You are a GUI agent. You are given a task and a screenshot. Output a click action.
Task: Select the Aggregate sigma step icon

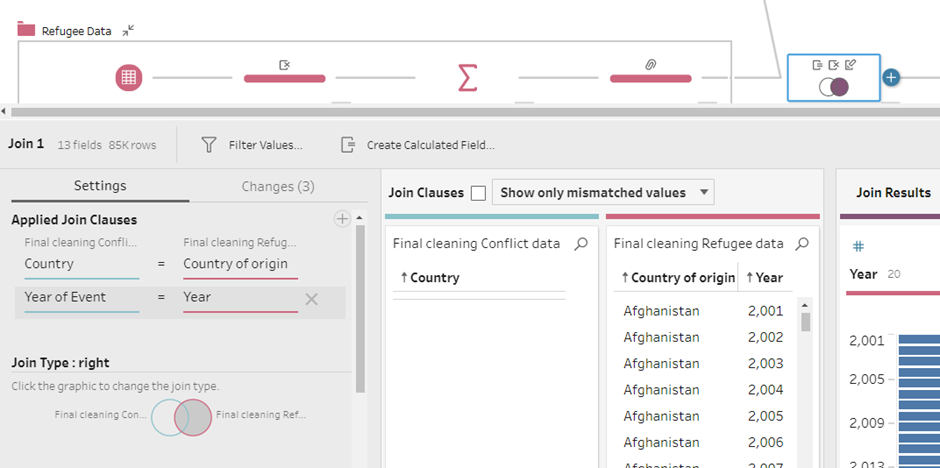click(x=466, y=78)
